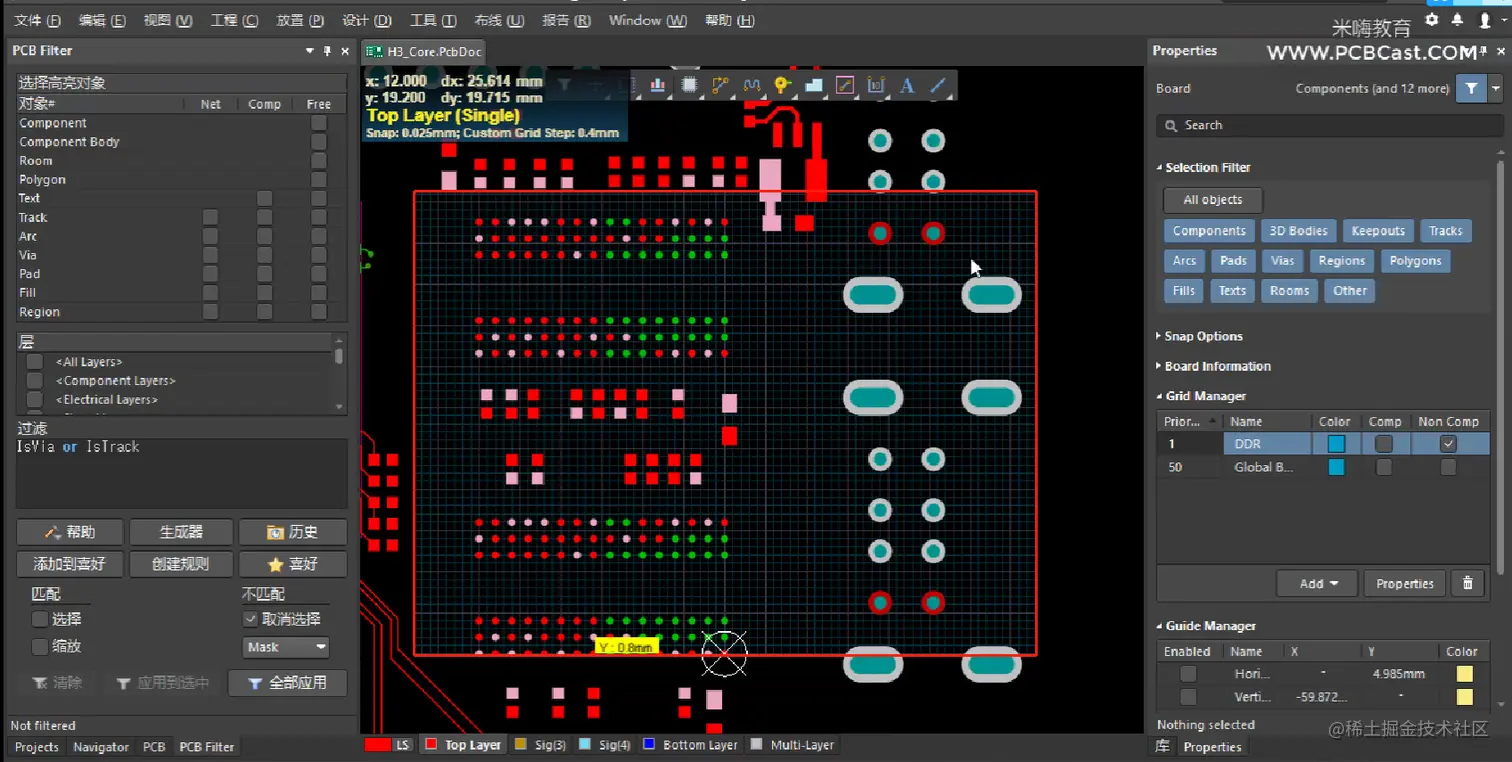The height and width of the screenshot is (762, 1512).
Task: Activate the interactive routing tool
Action: (x=720, y=86)
